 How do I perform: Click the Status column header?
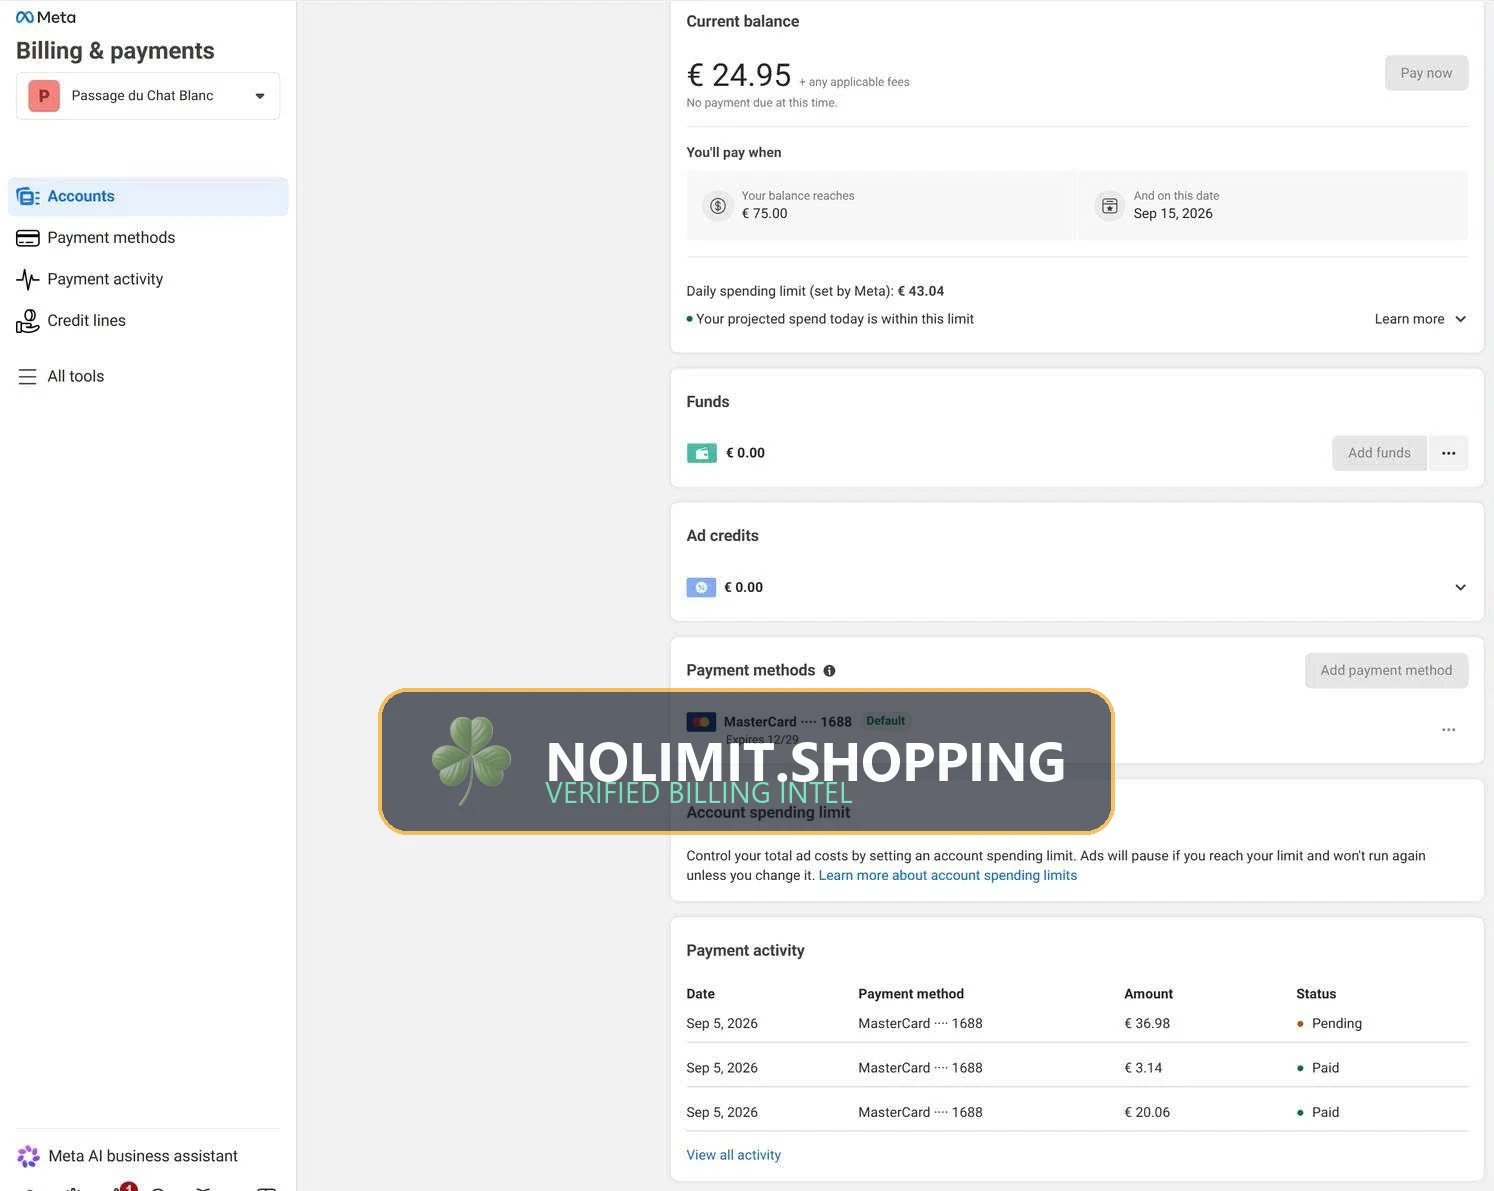pyautogui.click(x=1316, y=994)
